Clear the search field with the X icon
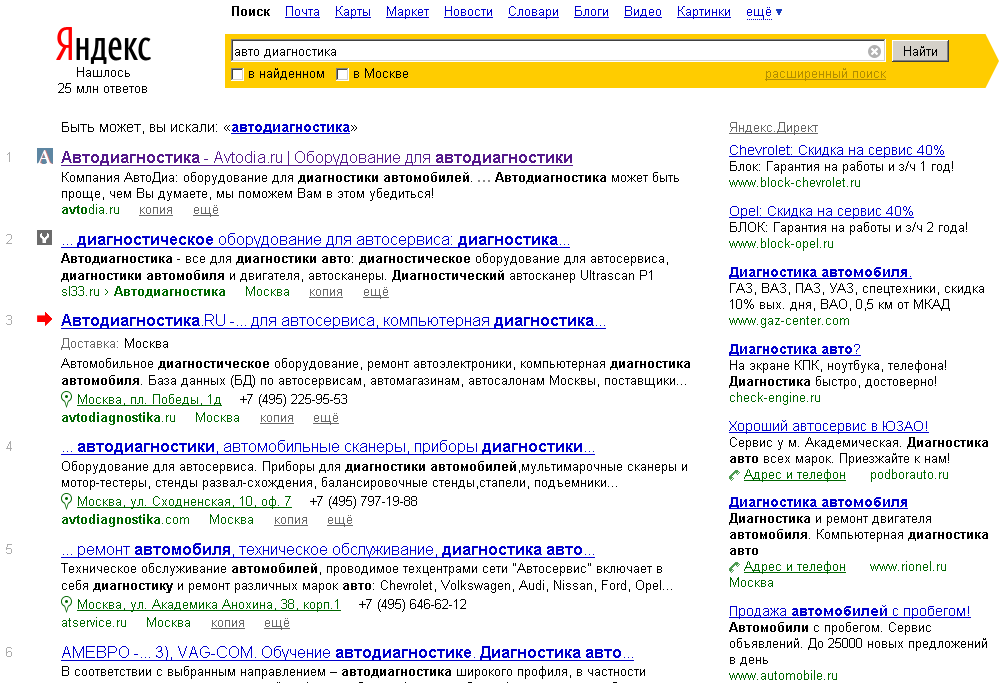The image size is (1001, 683). (874, 51)
